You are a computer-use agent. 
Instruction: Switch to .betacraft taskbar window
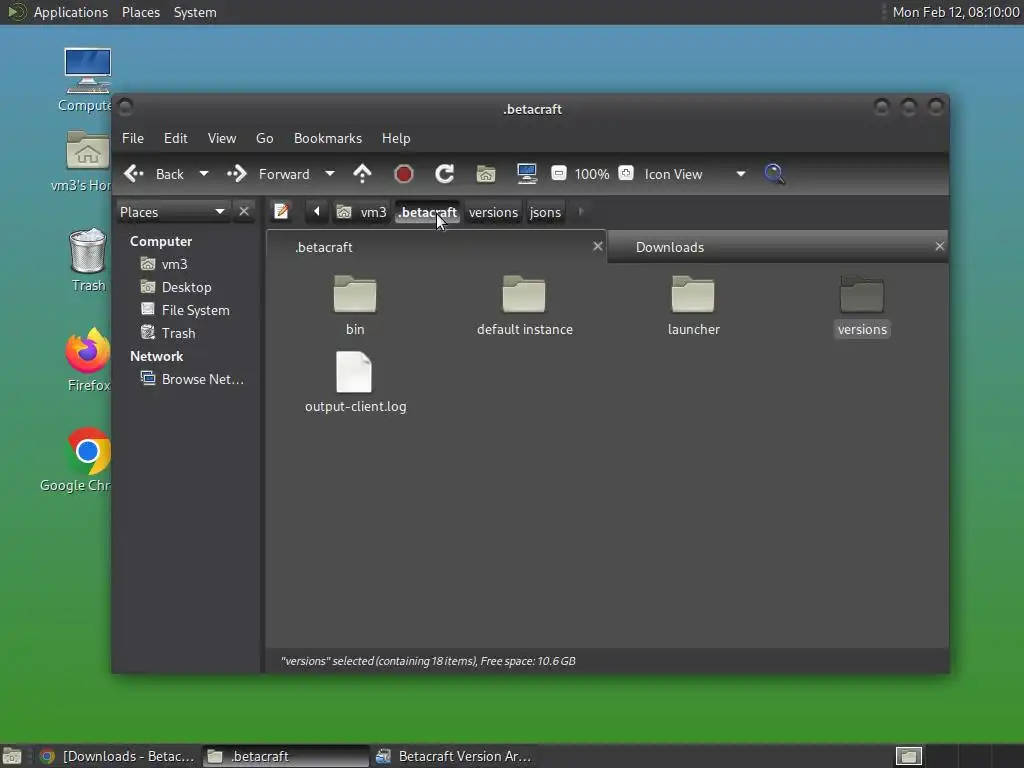click(x=285, y=756)
